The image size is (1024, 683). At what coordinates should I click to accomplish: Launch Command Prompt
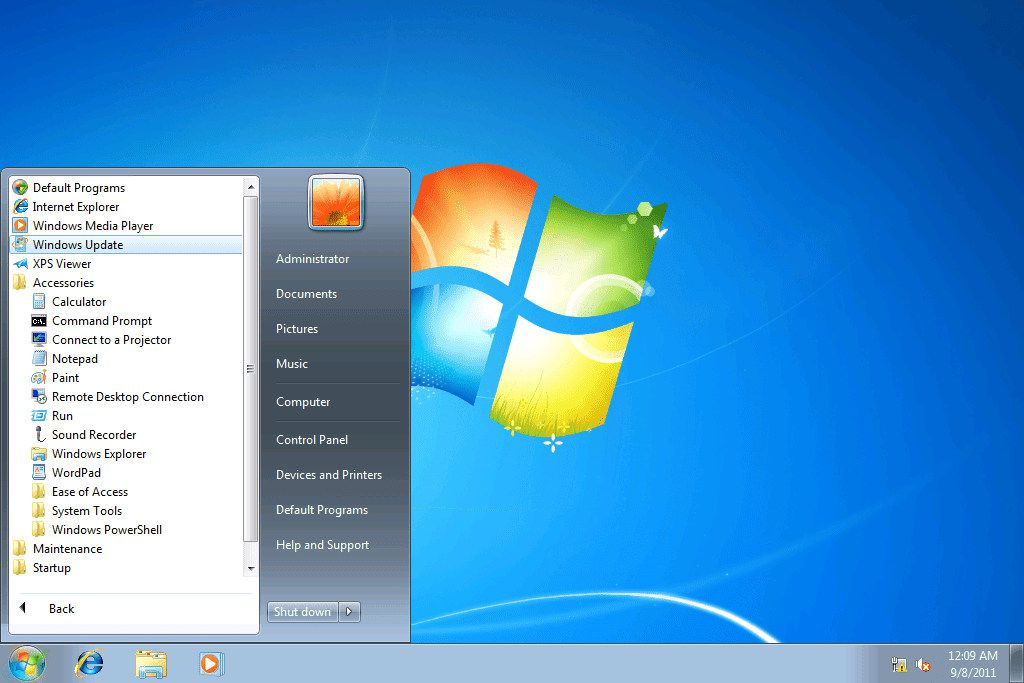(x=103, y=320)
